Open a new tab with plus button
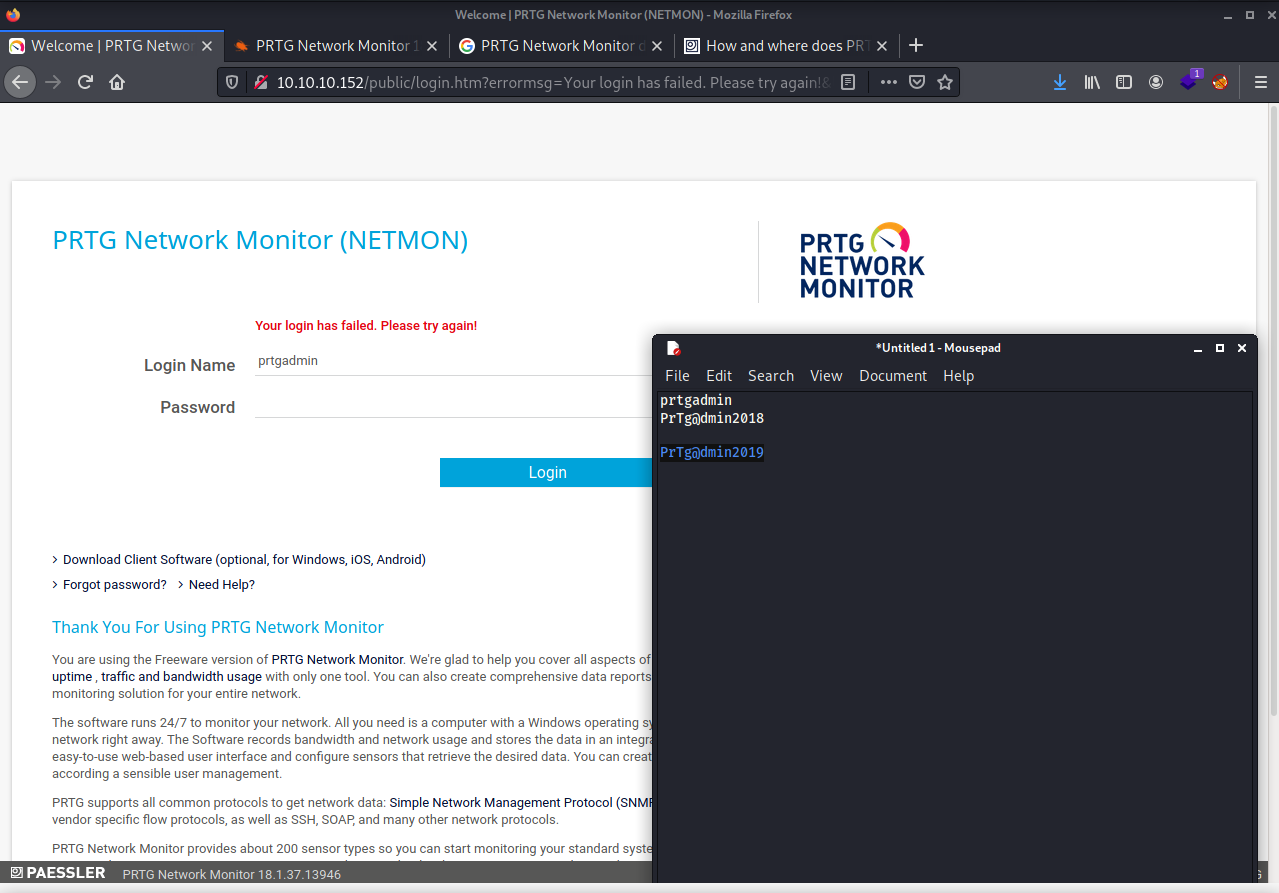The image size is (1279, 893). pos(916,45)
